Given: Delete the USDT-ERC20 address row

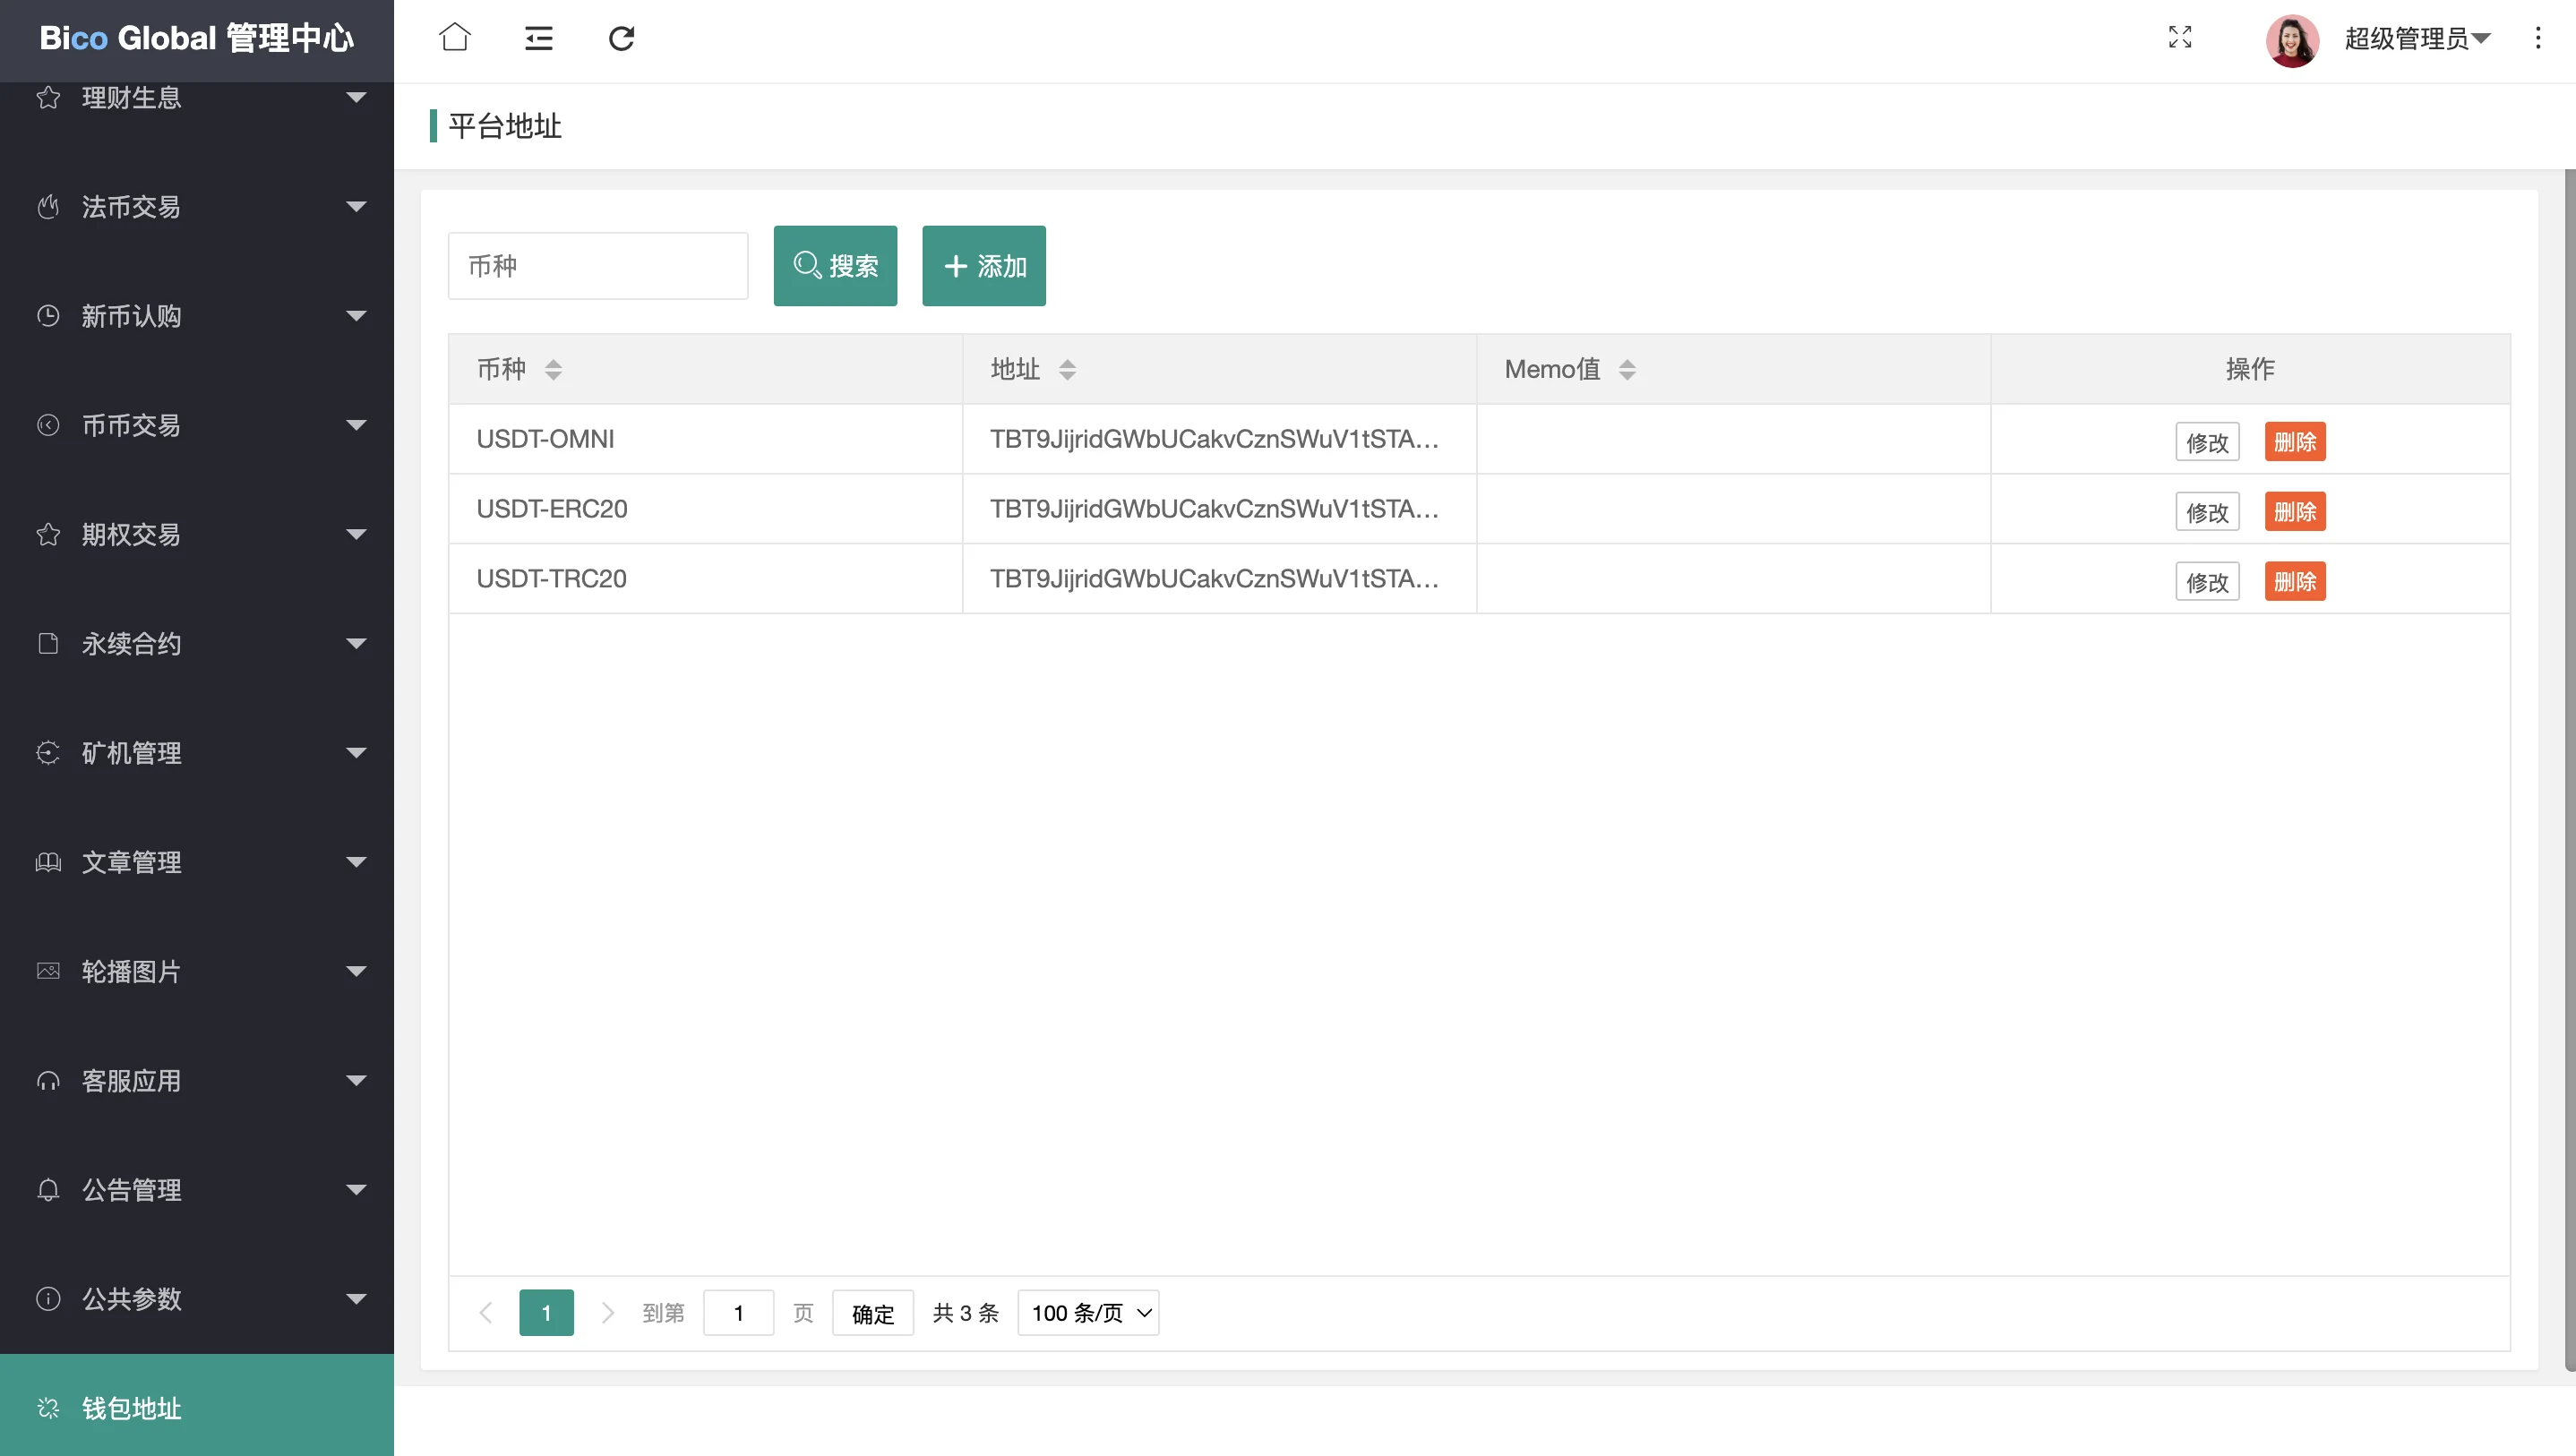Looking at the screenshot, I should click(2294, 512).
